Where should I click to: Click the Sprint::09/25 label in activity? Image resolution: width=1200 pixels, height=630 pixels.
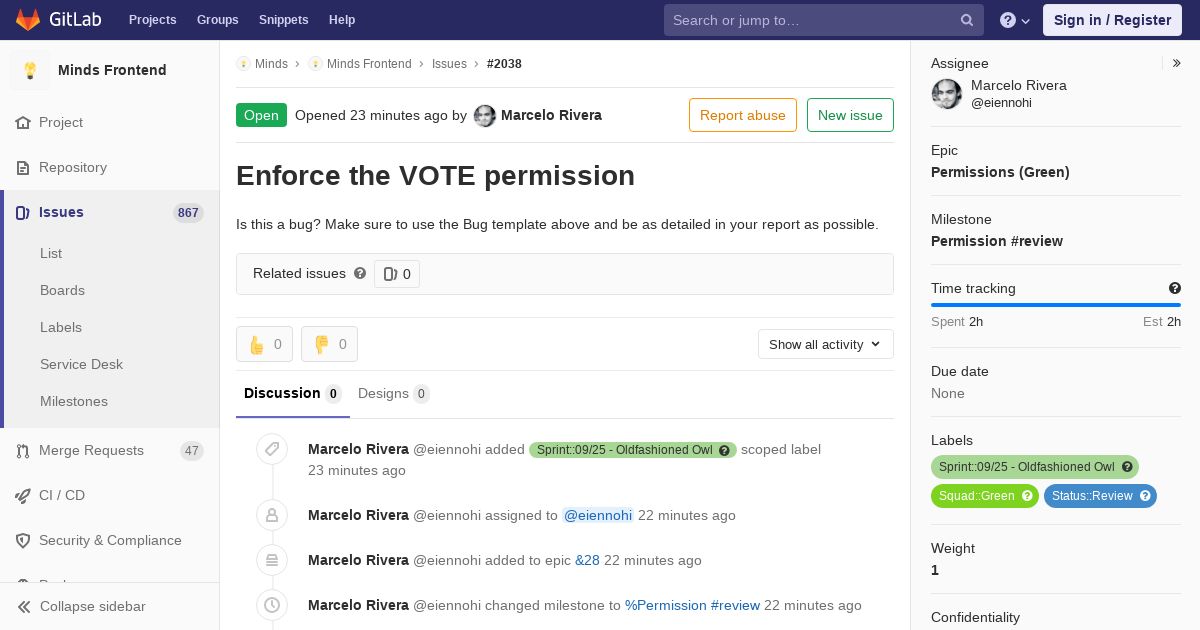[632, 450]
